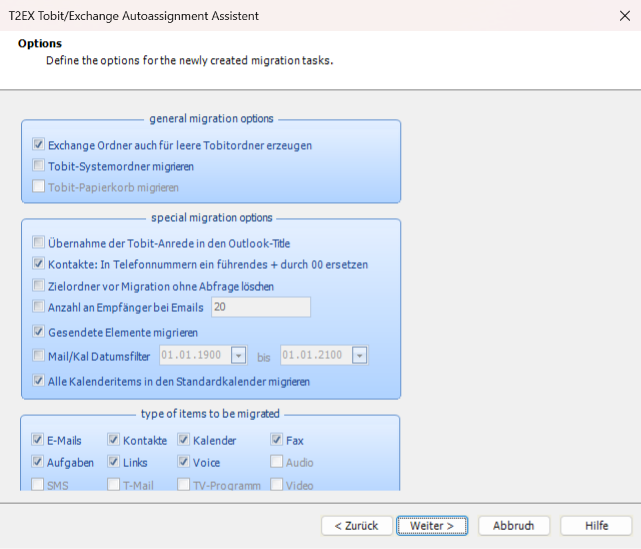Image resolution: width=641 pixels, height=549 pixels.
Task: Proceed with the Weiter button
Action: [432, 526]
